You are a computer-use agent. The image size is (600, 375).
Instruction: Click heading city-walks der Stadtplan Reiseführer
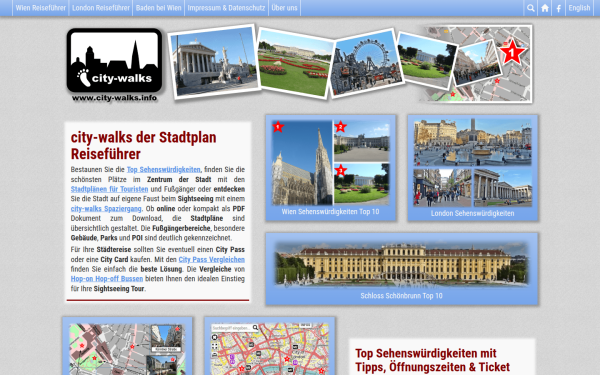click(143, 145)
